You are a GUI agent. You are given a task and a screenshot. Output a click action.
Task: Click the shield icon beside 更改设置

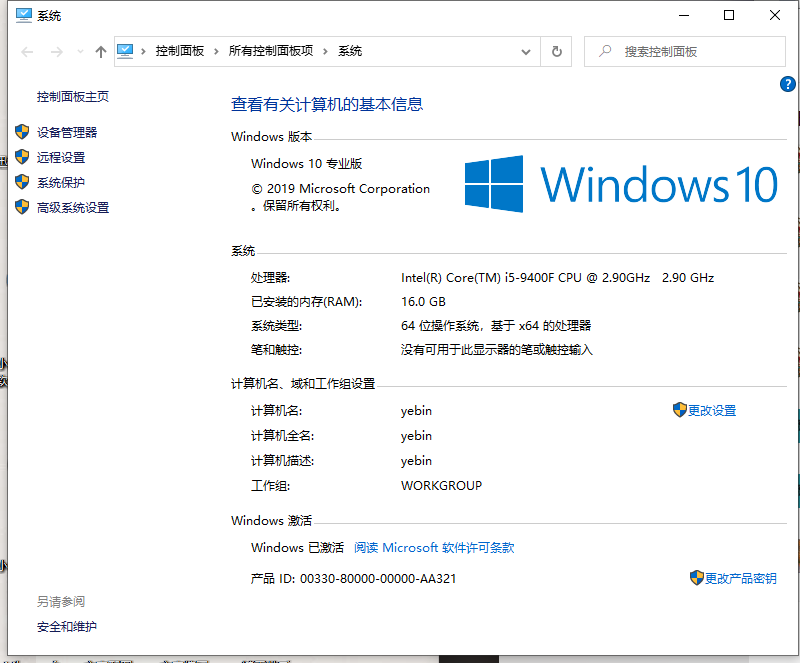coord(680,410)
